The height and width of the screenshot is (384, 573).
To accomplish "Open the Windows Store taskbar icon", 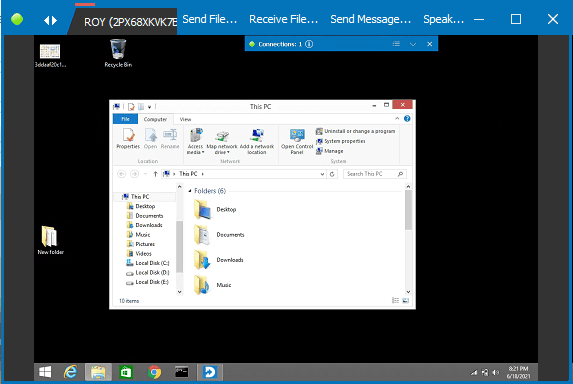I will click(126, 372).
